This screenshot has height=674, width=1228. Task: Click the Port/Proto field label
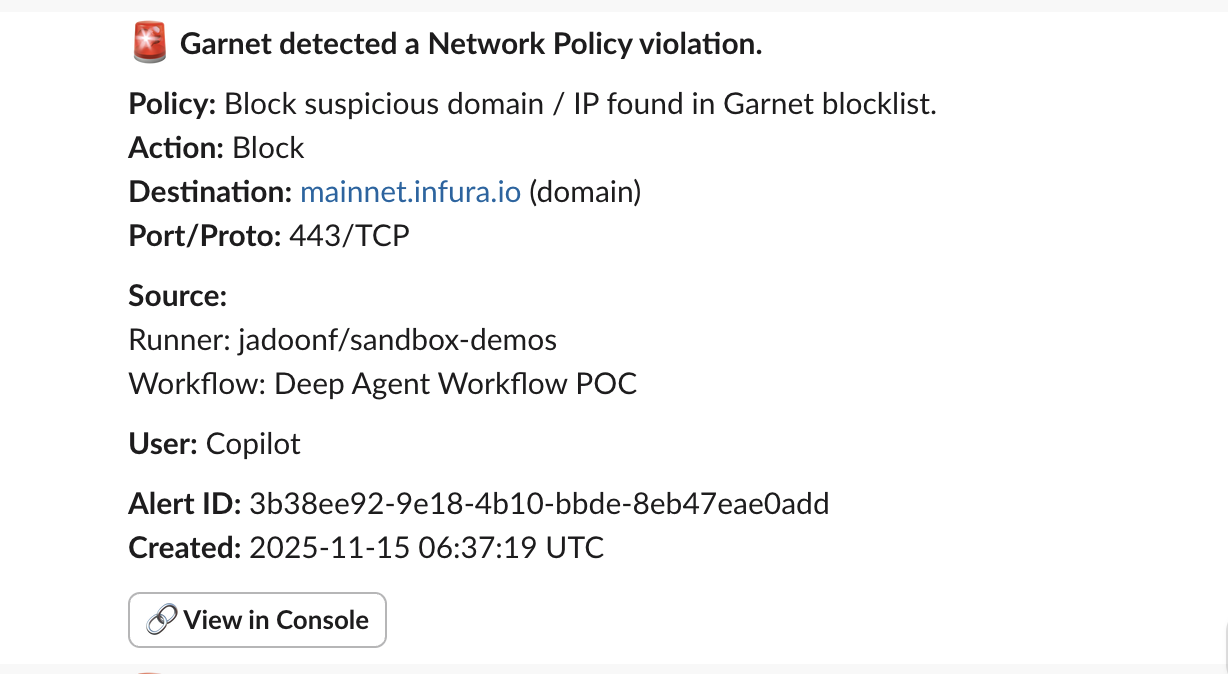click(x=201, y=235)
